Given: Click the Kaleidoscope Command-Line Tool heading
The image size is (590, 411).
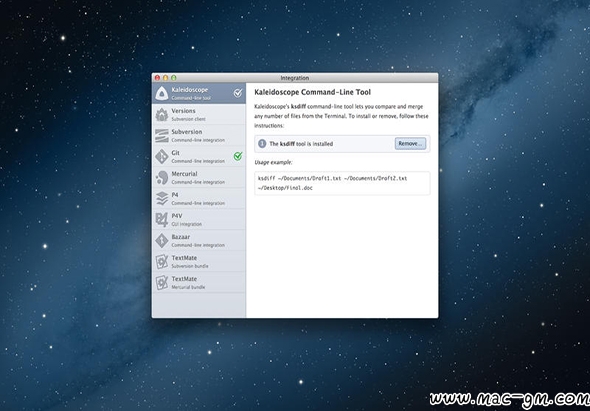Looking at the screenshot, I should (312, 92).
